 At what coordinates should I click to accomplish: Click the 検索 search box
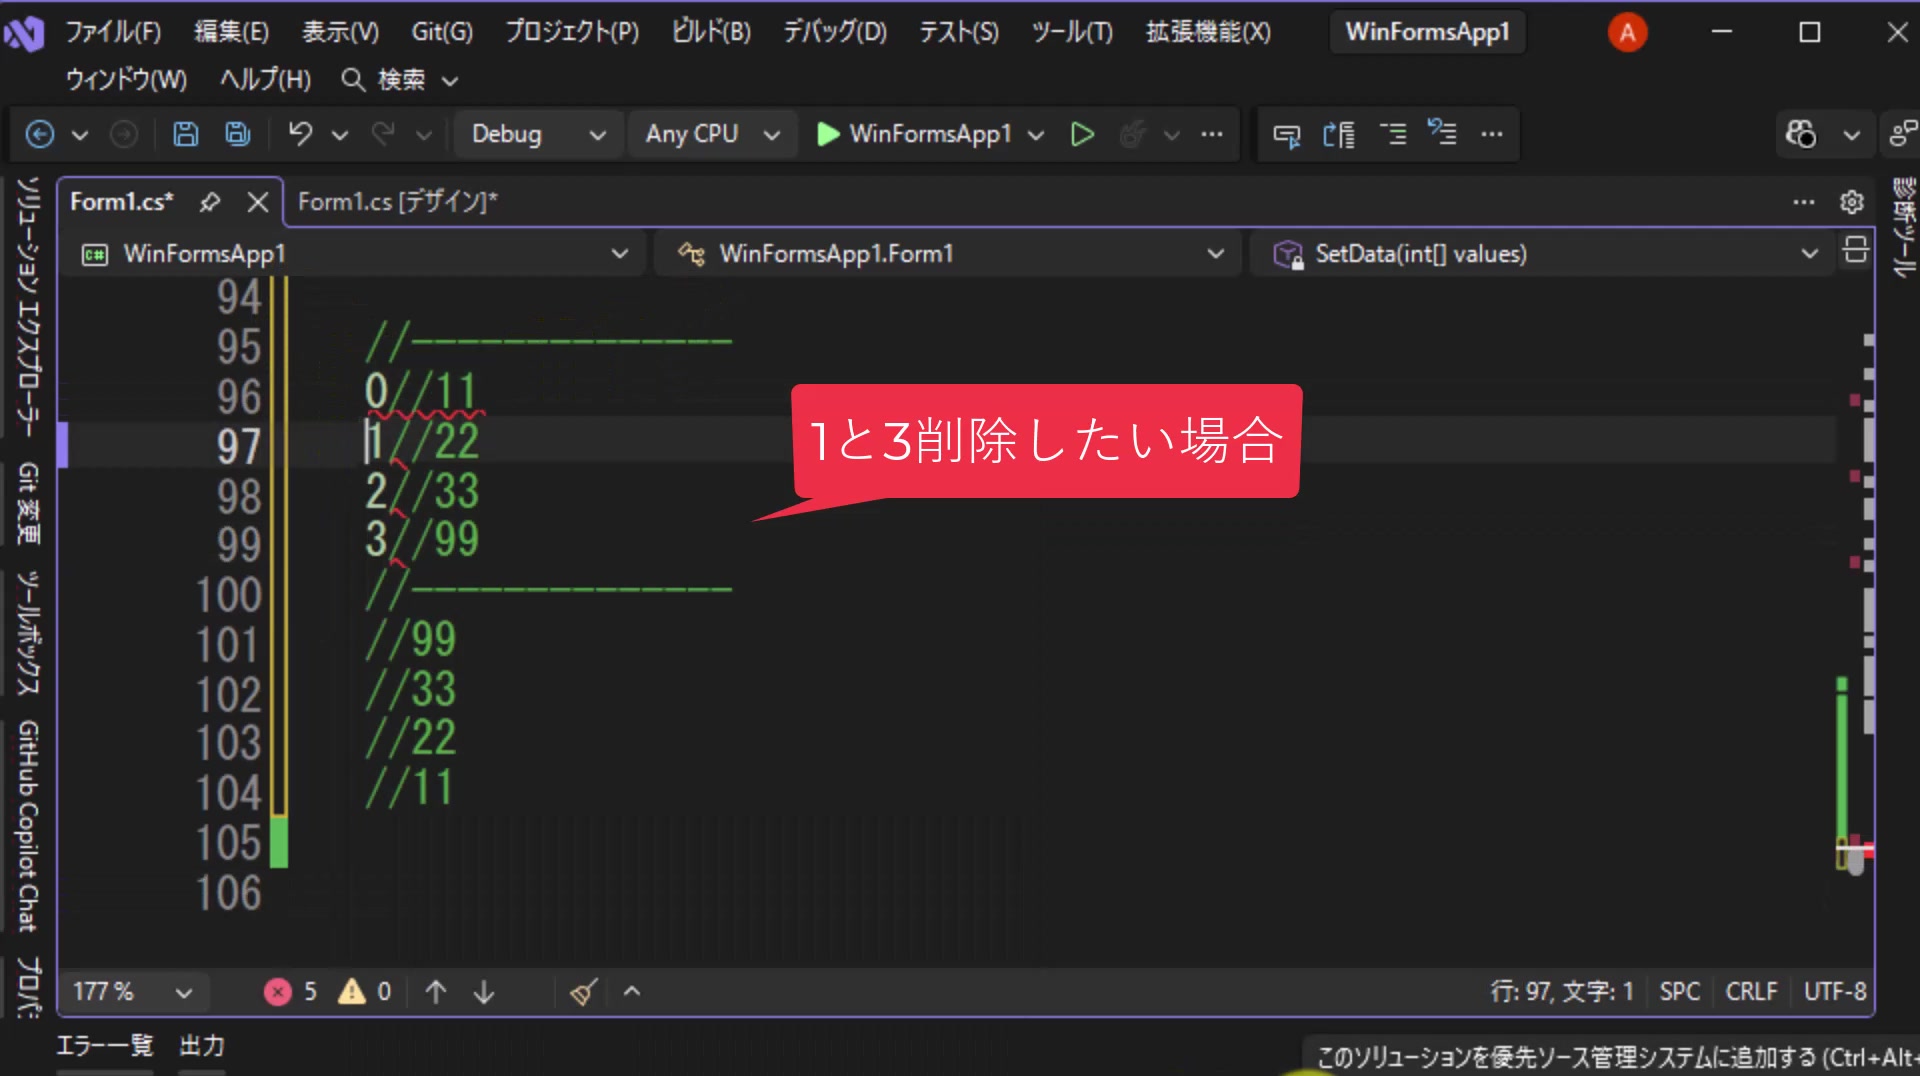[400, 80]
